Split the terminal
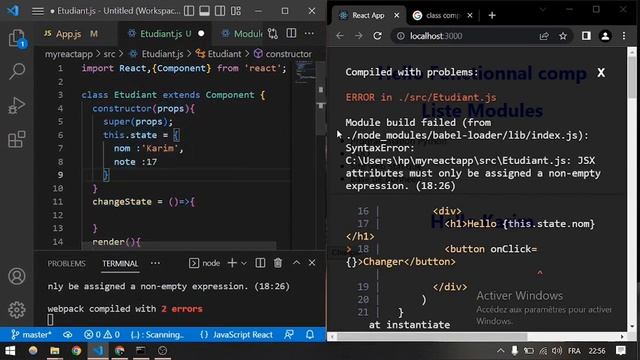This screenshot has height=360, width=640. click(x=260, y=263)
